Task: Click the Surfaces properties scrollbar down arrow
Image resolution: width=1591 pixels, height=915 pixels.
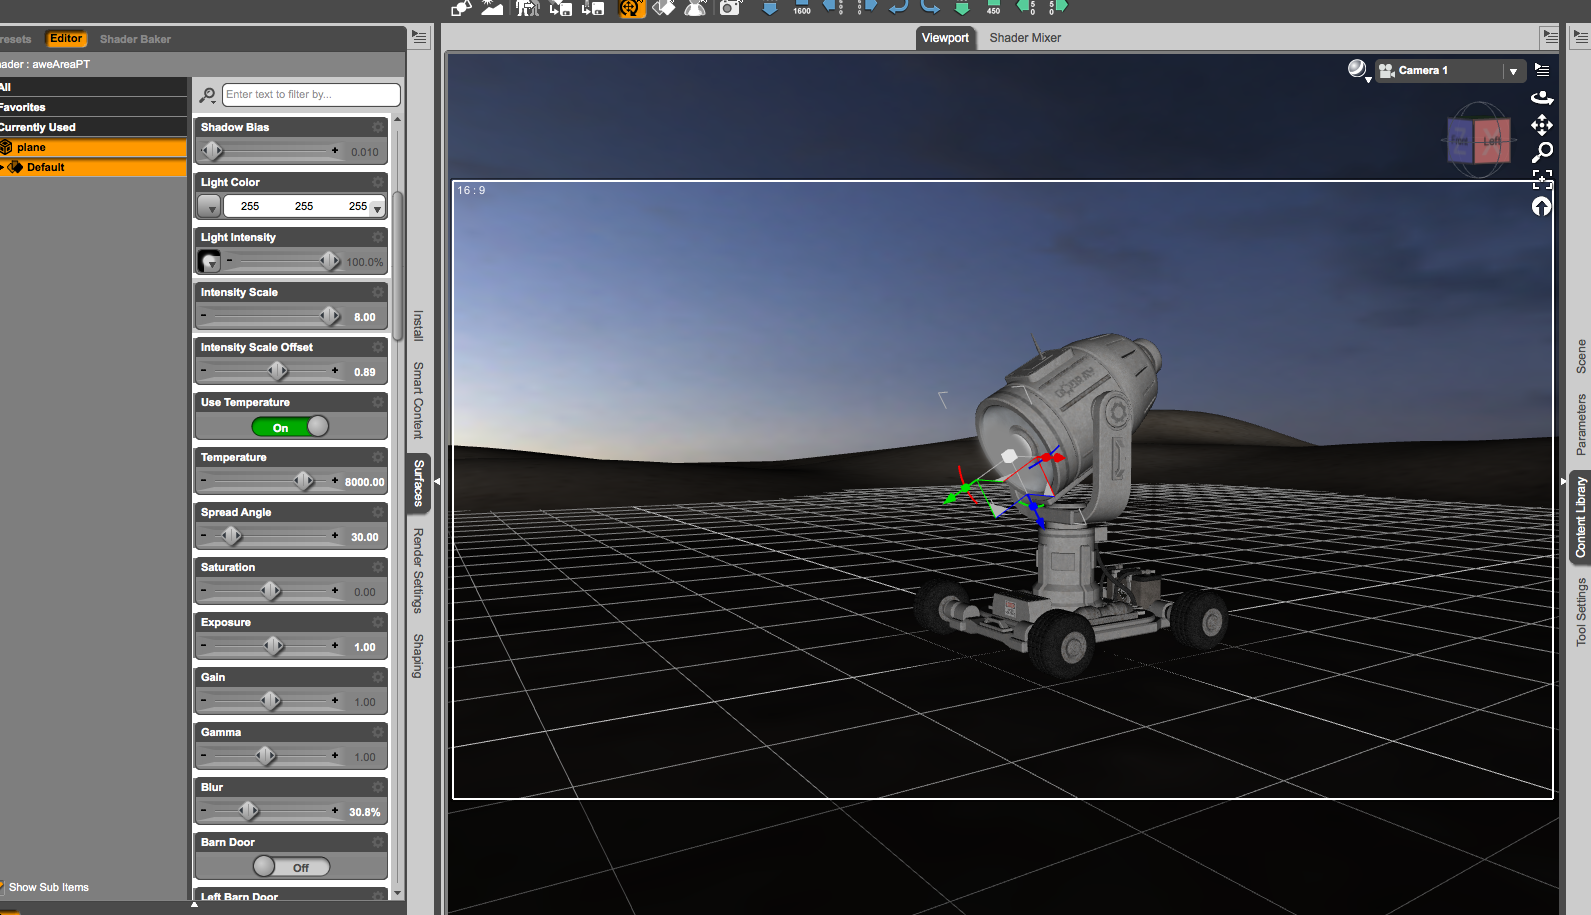Action: [x=397, y=893]
